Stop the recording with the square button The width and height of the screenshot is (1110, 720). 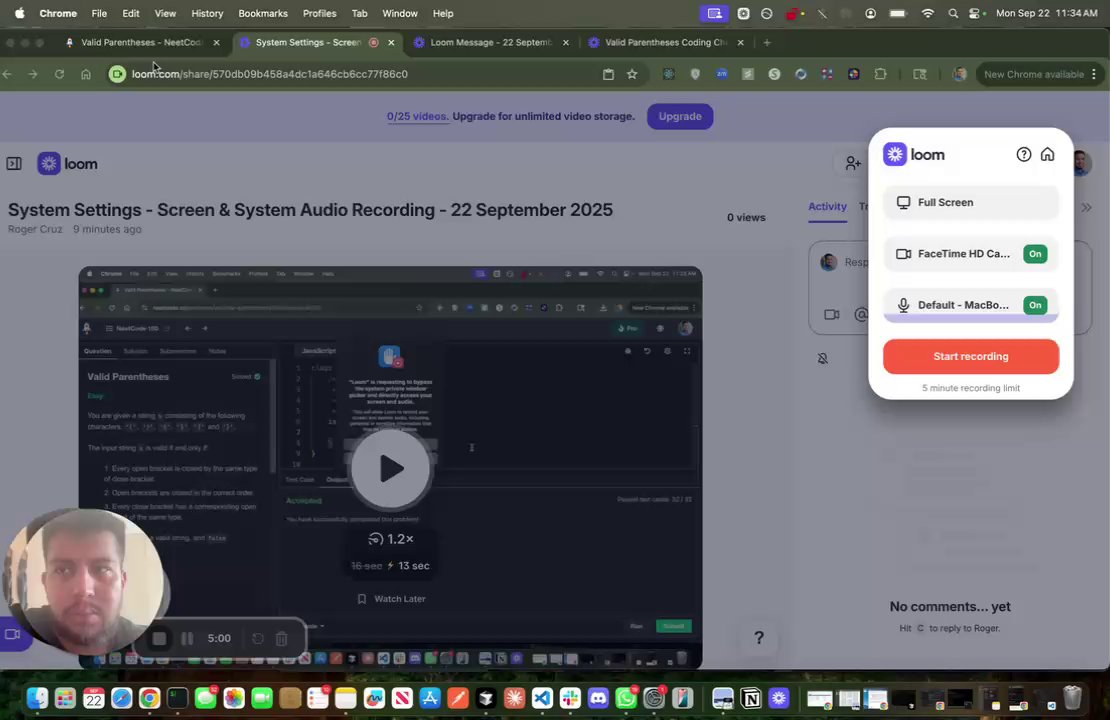[159, 639]
